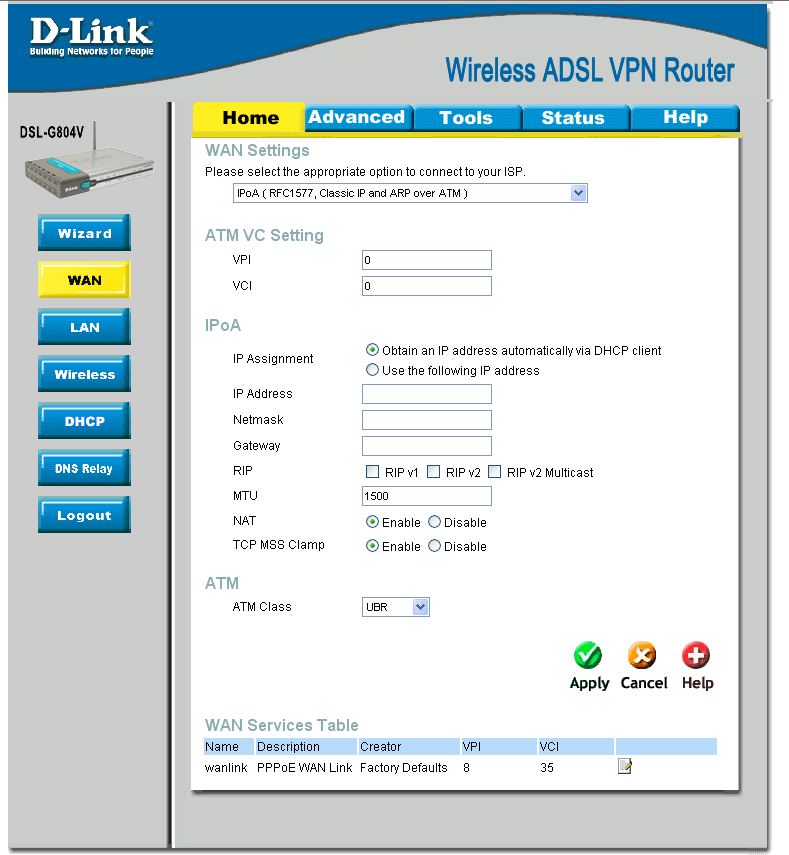Click the green Apply checkmark icon

588,655
